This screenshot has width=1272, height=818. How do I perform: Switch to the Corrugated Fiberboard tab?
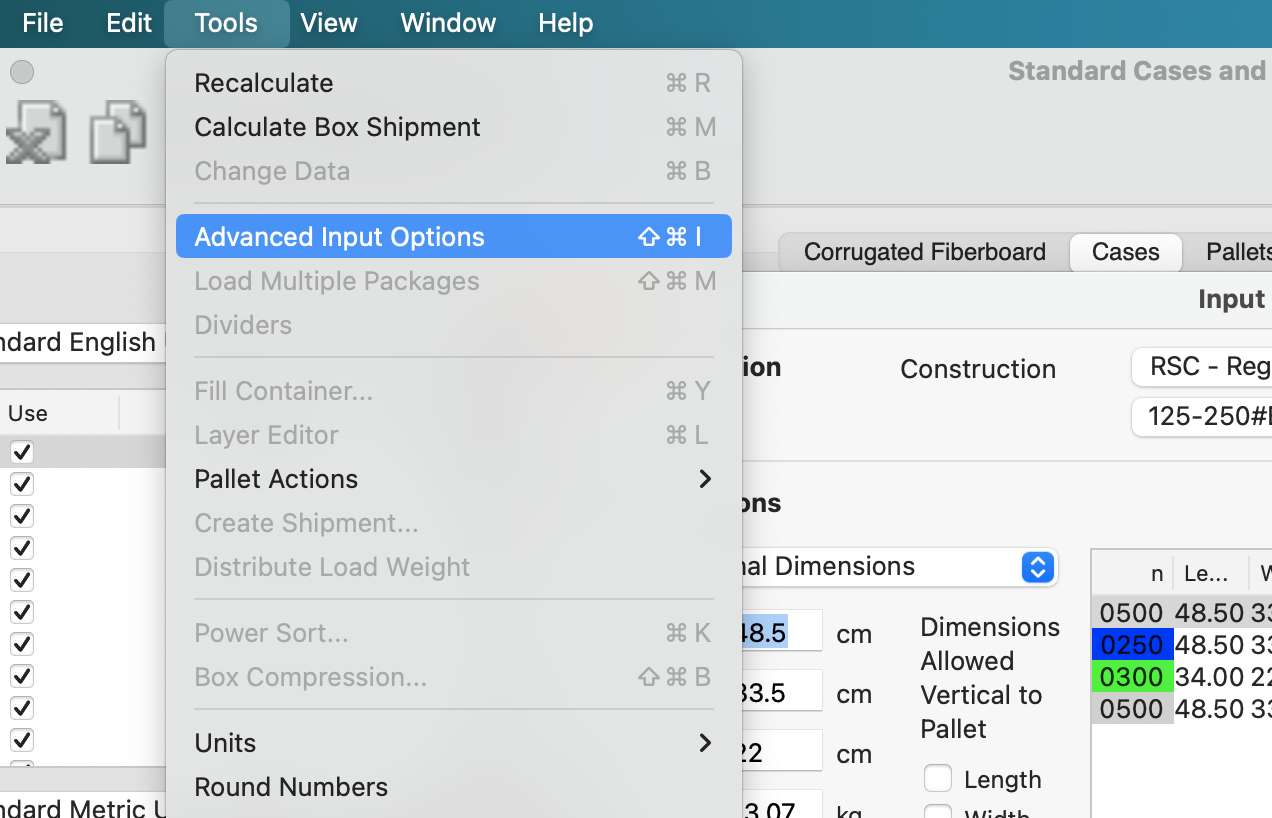pyautogui.click(x=924, y=252)
